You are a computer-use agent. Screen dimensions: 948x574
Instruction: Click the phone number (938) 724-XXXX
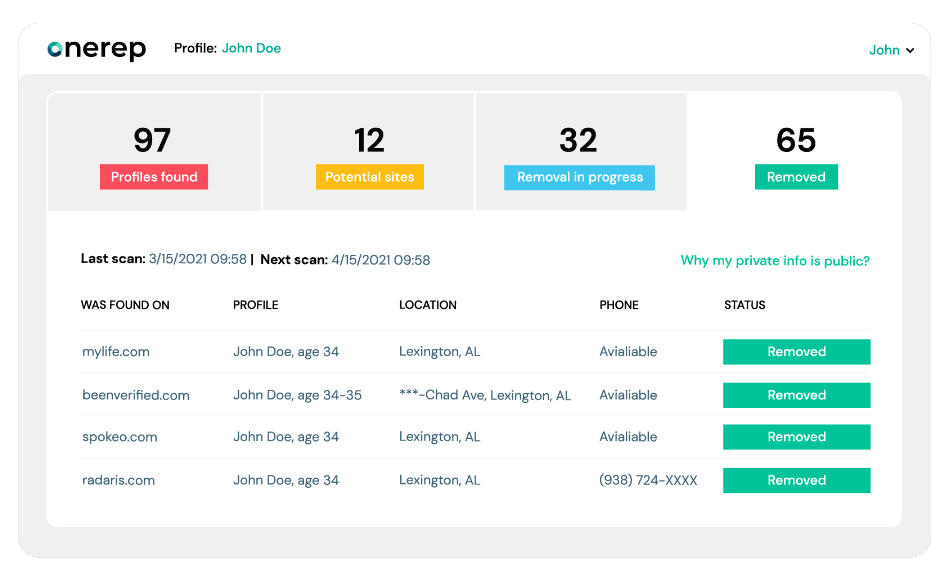(x=648, y=480)
